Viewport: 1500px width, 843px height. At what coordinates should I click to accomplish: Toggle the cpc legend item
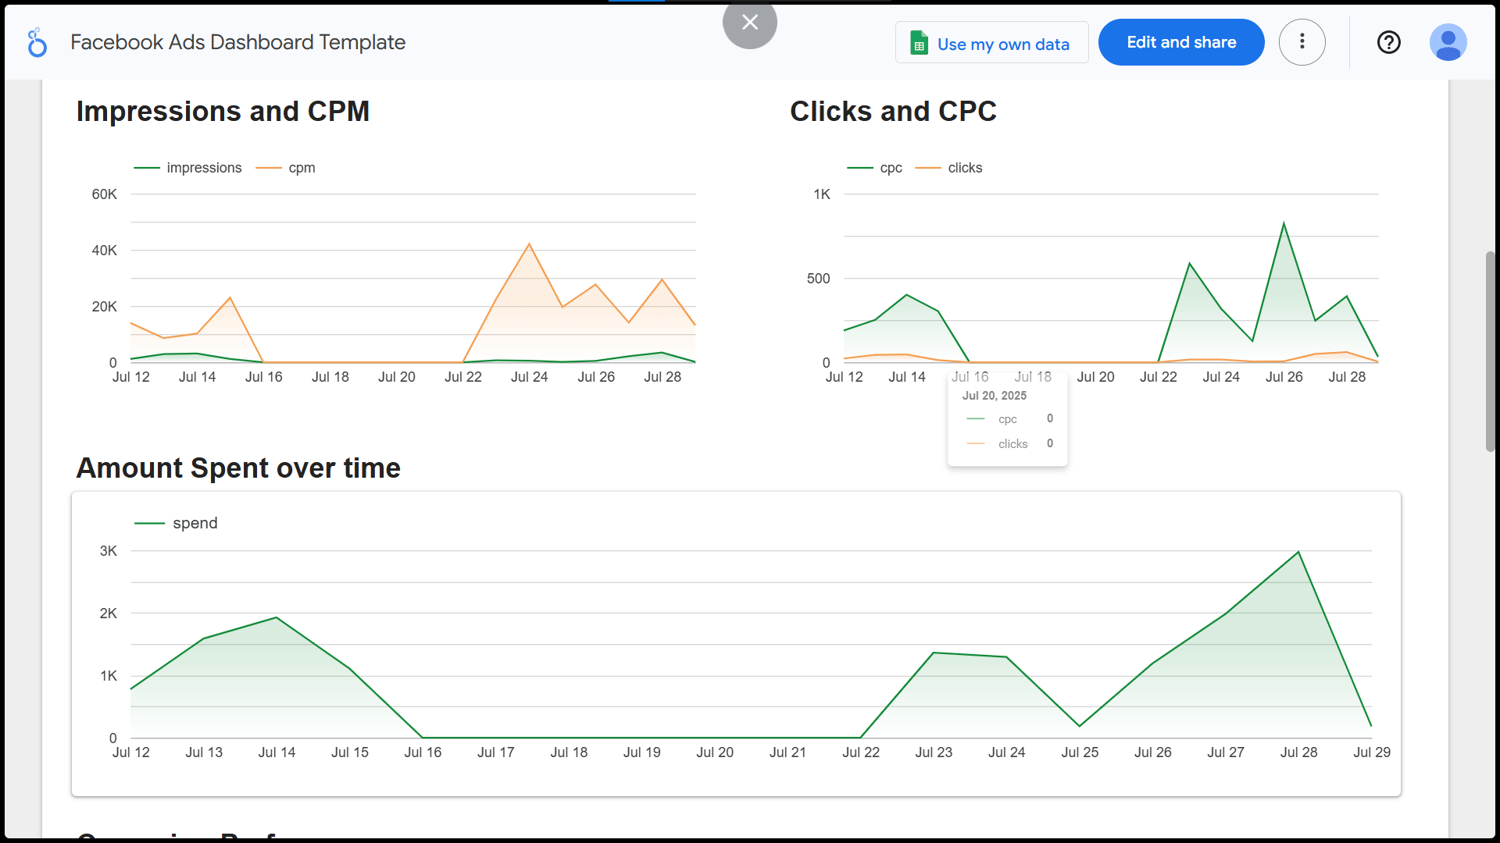coord(875,168)
